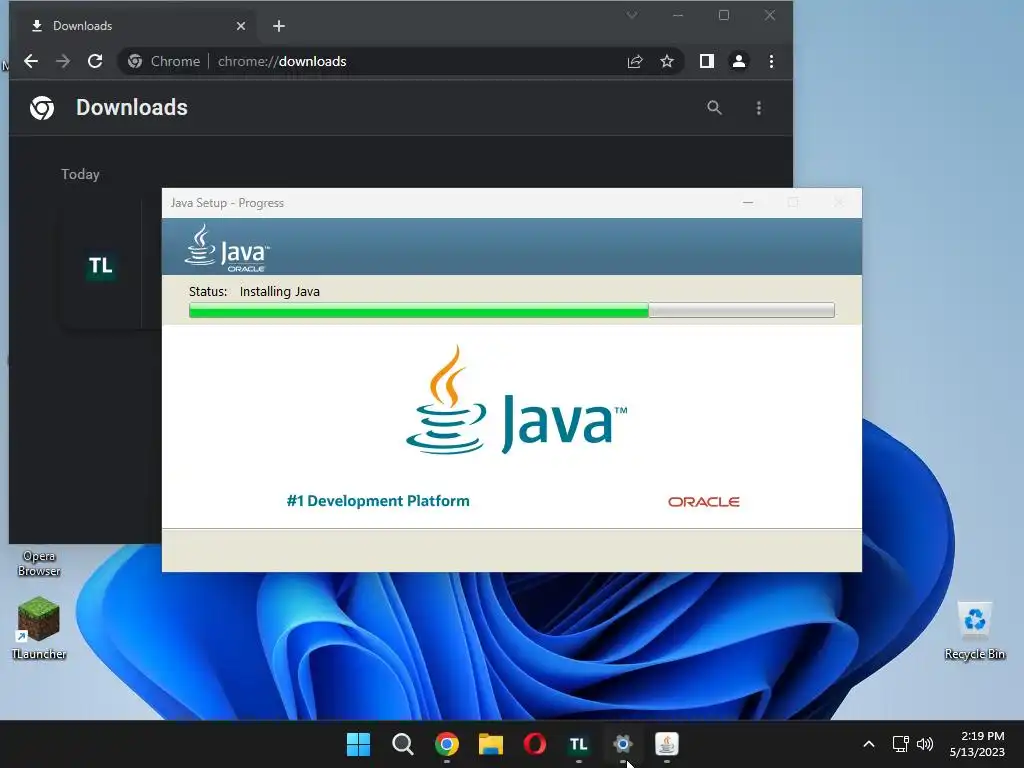Open Chrome side panel icon

707,61
